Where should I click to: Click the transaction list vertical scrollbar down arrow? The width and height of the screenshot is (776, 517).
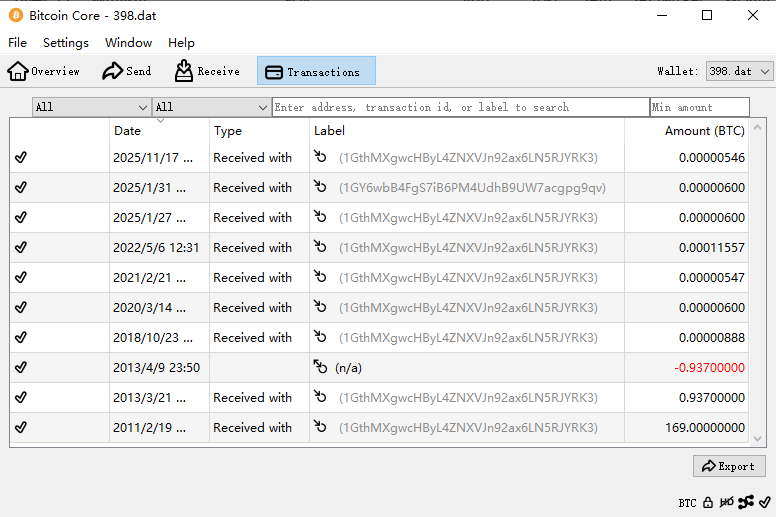756,439
